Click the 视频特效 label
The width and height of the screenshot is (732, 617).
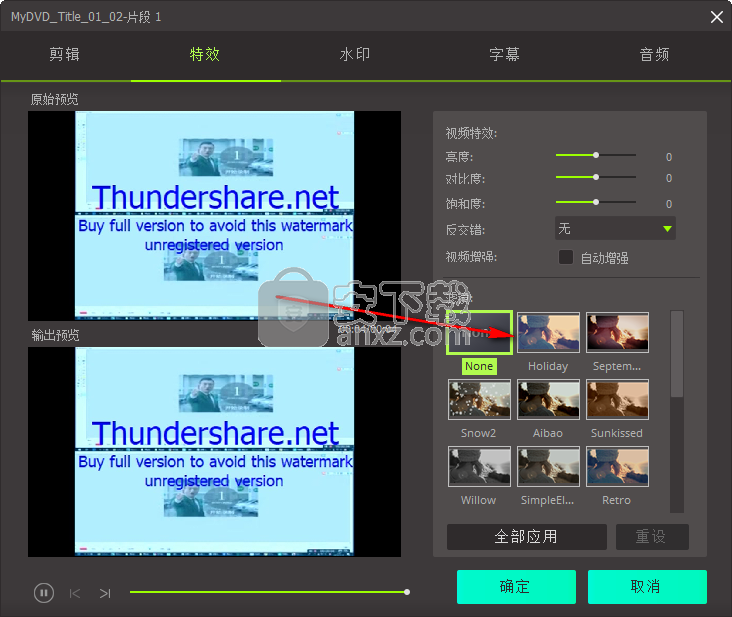coord(471,133)
